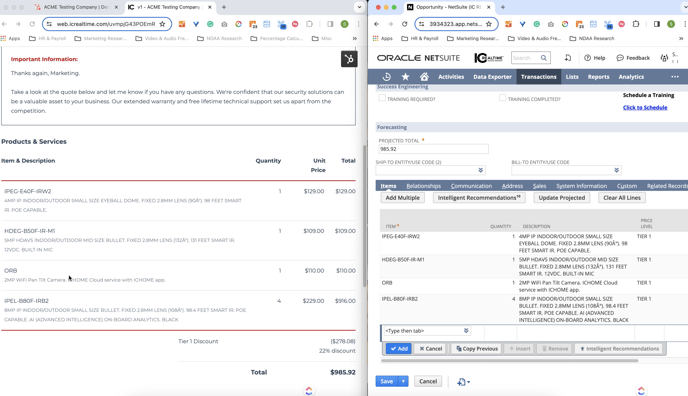Go to the NetSuite Home icon
The width and height of the screenshot is (688, 396).
(424, 77)
